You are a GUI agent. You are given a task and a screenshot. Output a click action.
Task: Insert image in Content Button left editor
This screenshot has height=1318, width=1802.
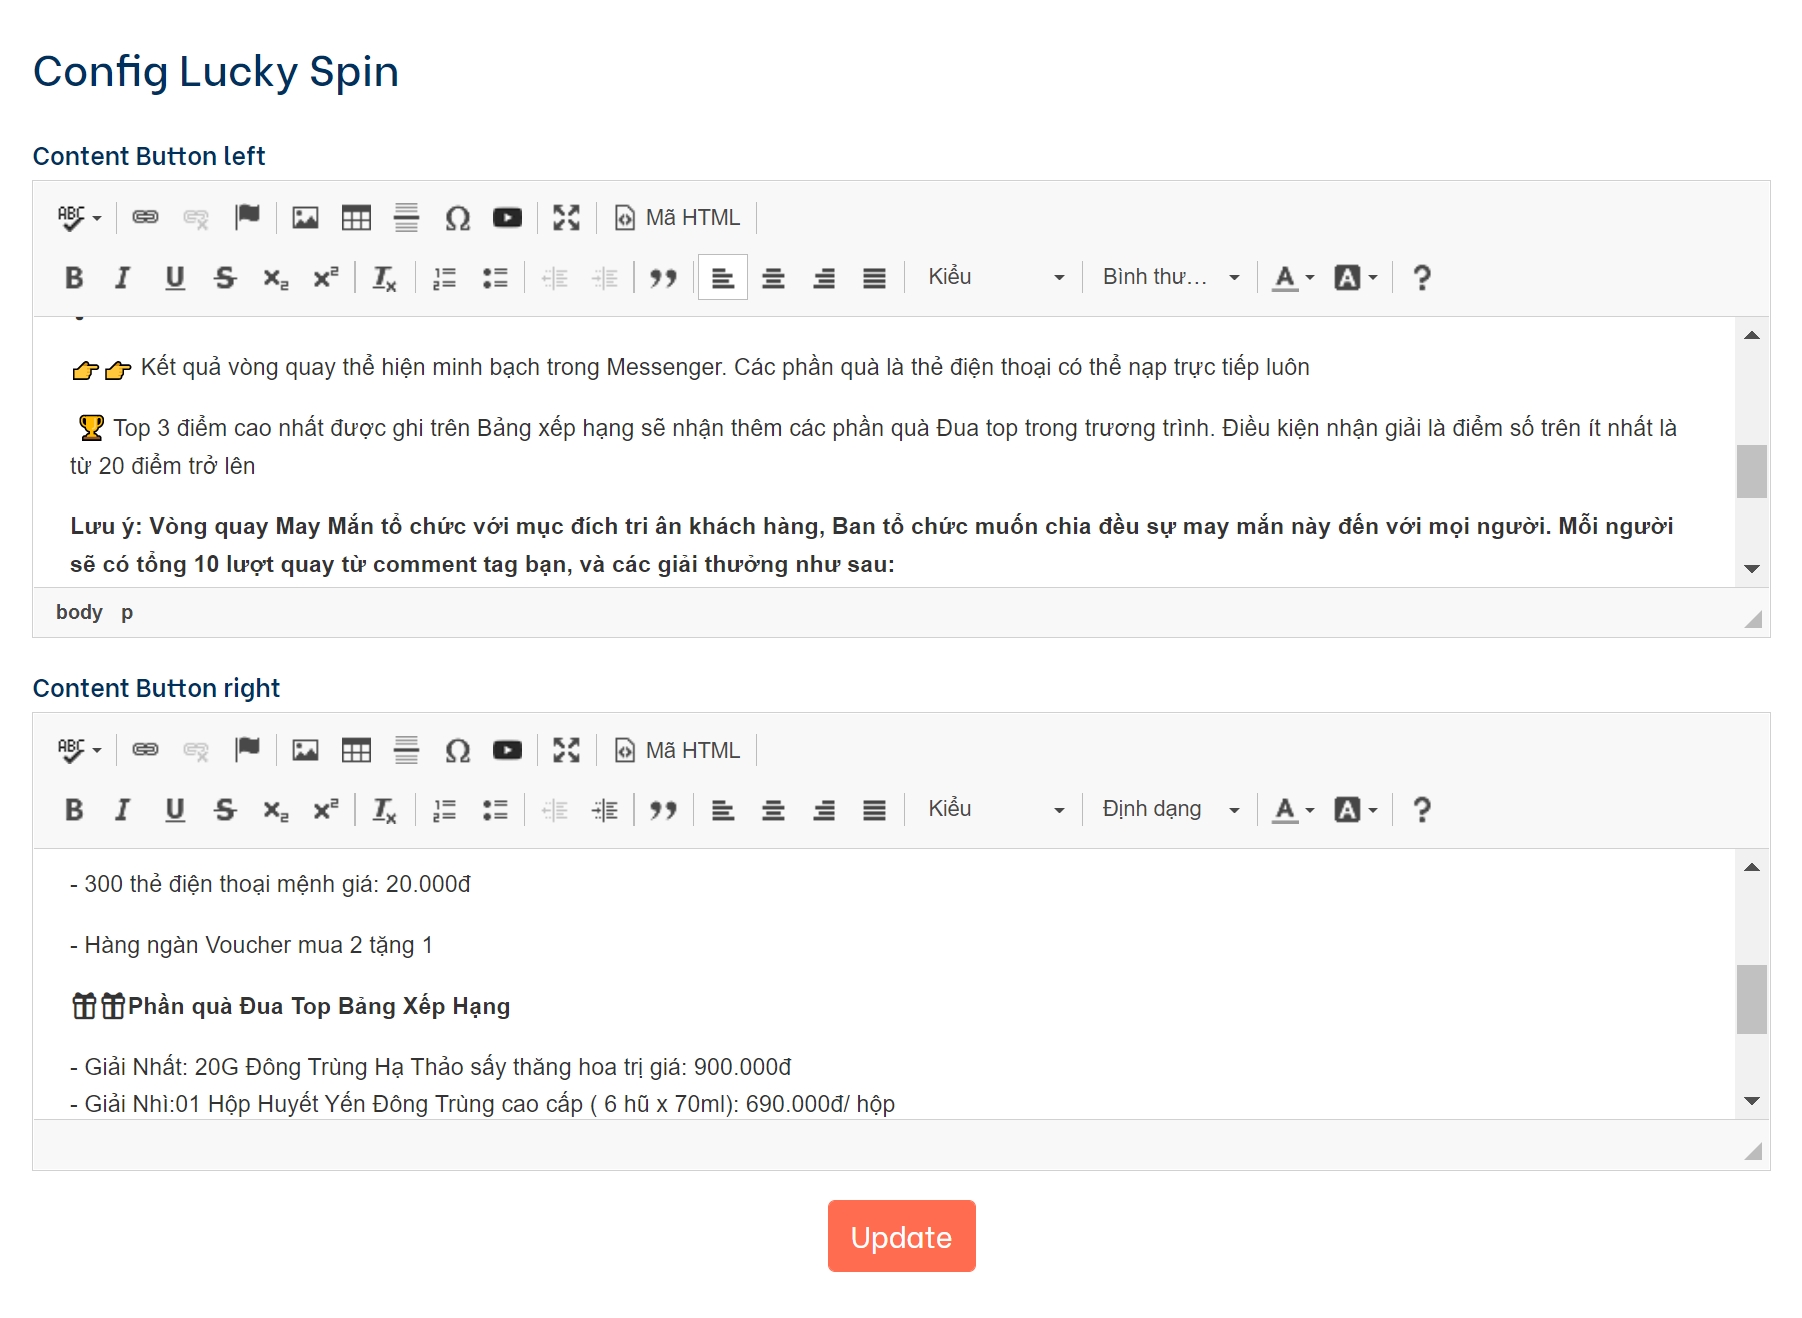(305, 218)
